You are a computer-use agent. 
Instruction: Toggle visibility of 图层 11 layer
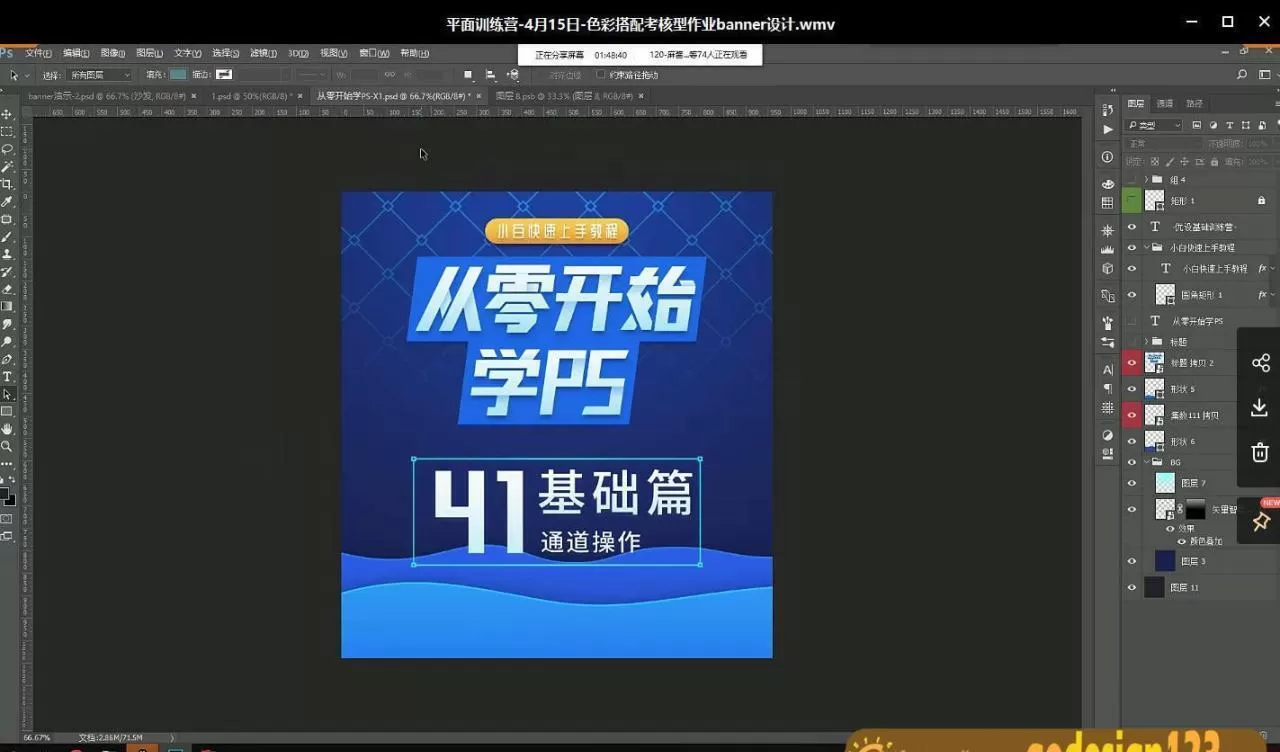click(x=1132, y=588)
